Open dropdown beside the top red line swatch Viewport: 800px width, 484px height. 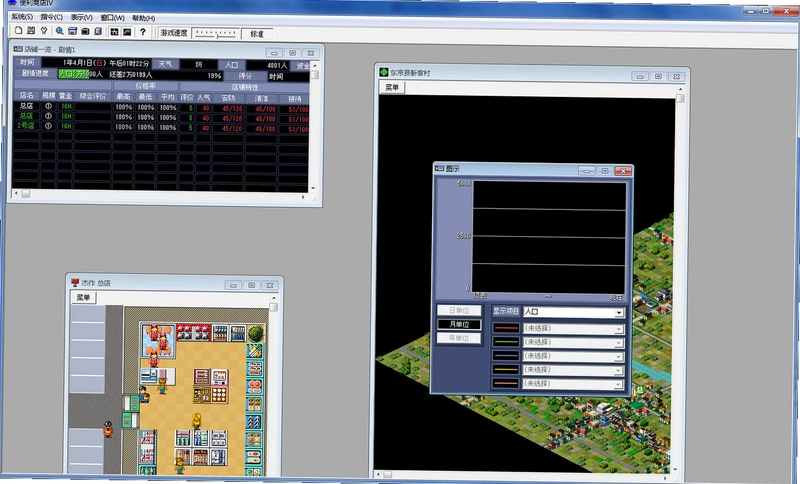(x=573, y=328)
